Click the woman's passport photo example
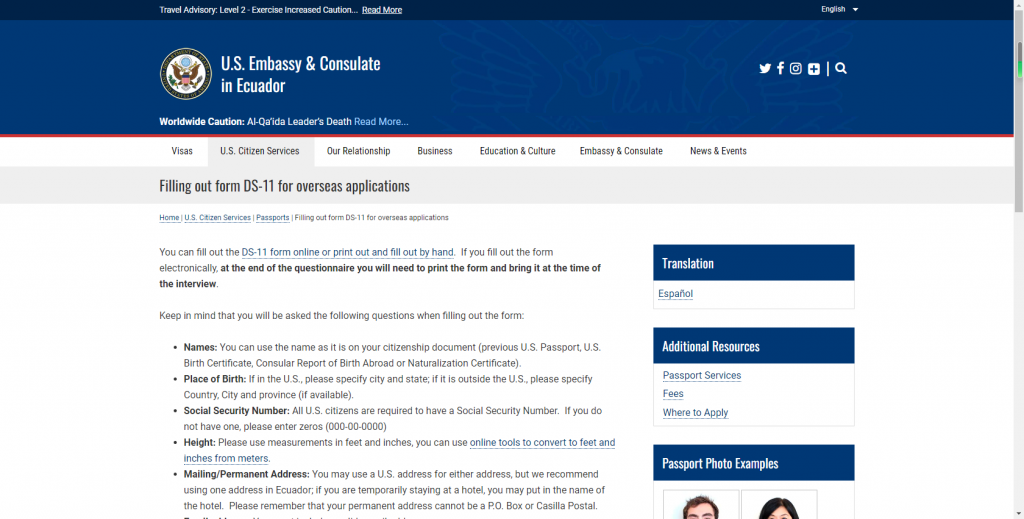This screenshot has width=1024, height=519. click(x=779, y=505)
